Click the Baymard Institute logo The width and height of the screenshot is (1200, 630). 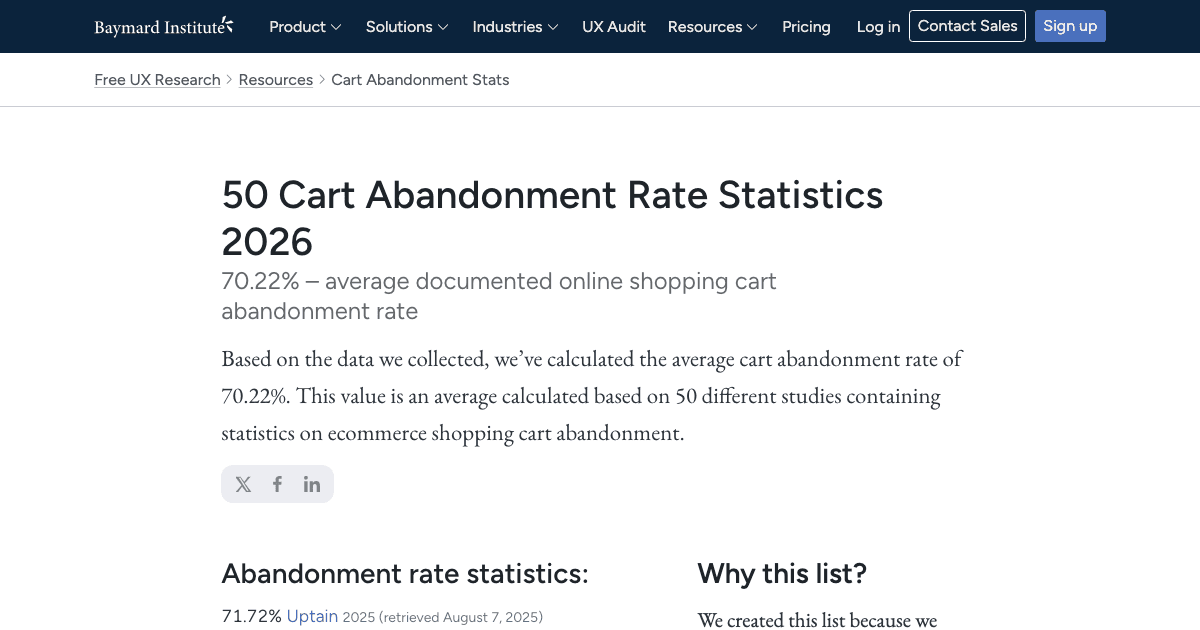(164, 27)
